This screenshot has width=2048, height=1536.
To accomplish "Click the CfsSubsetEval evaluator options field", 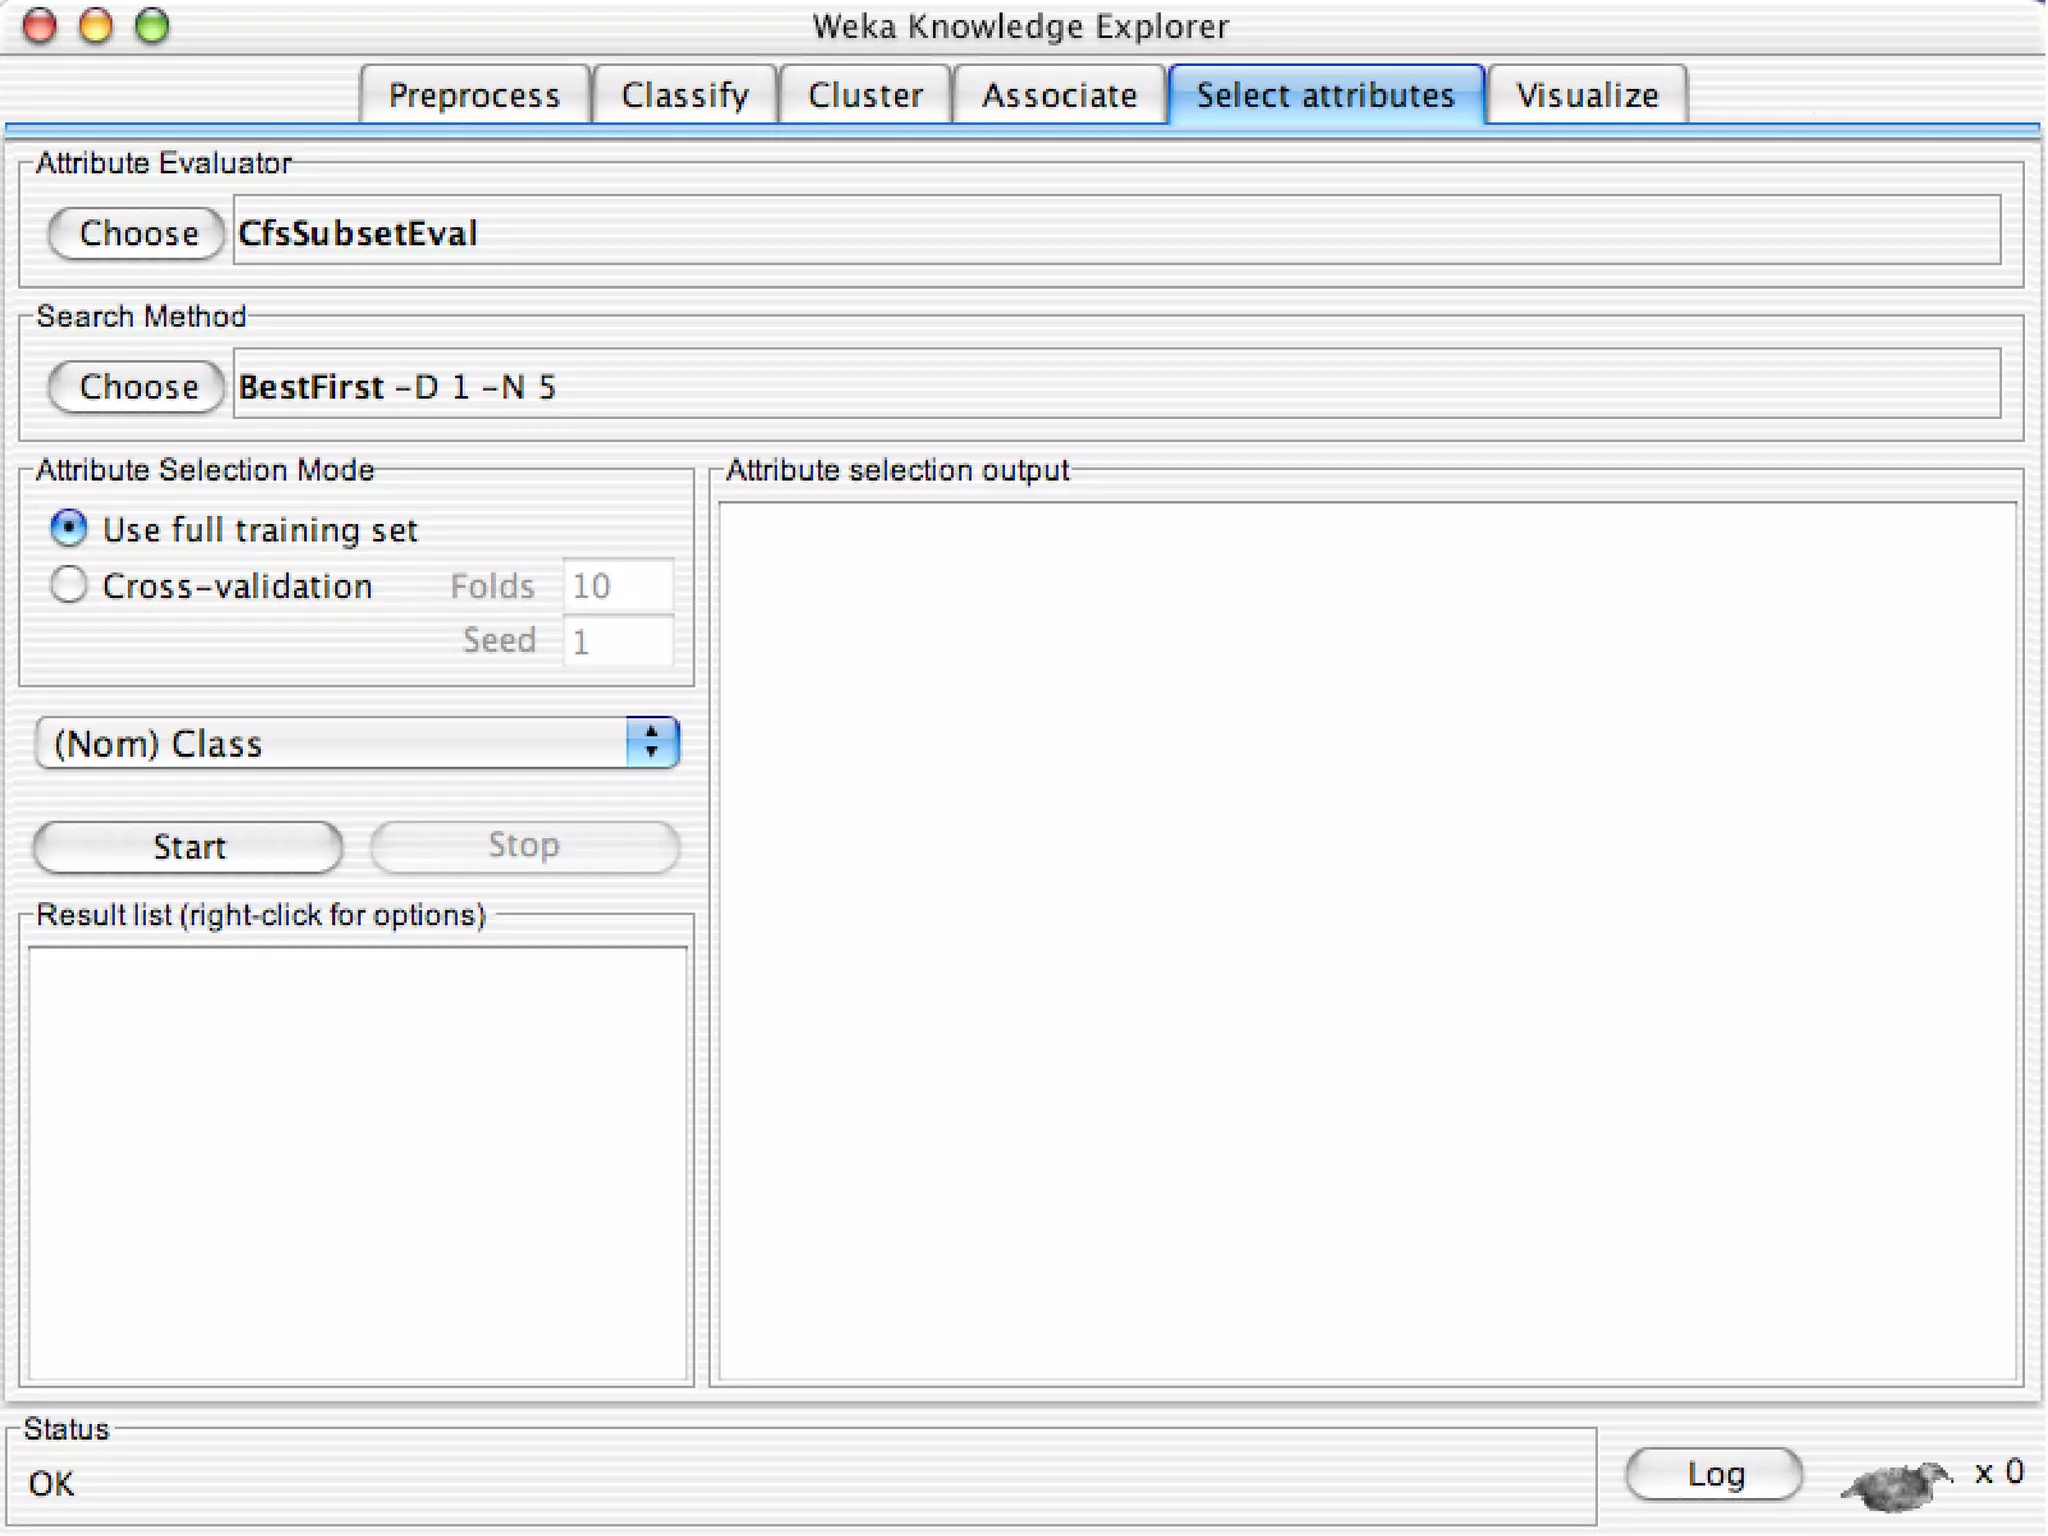I will 1115,232.
